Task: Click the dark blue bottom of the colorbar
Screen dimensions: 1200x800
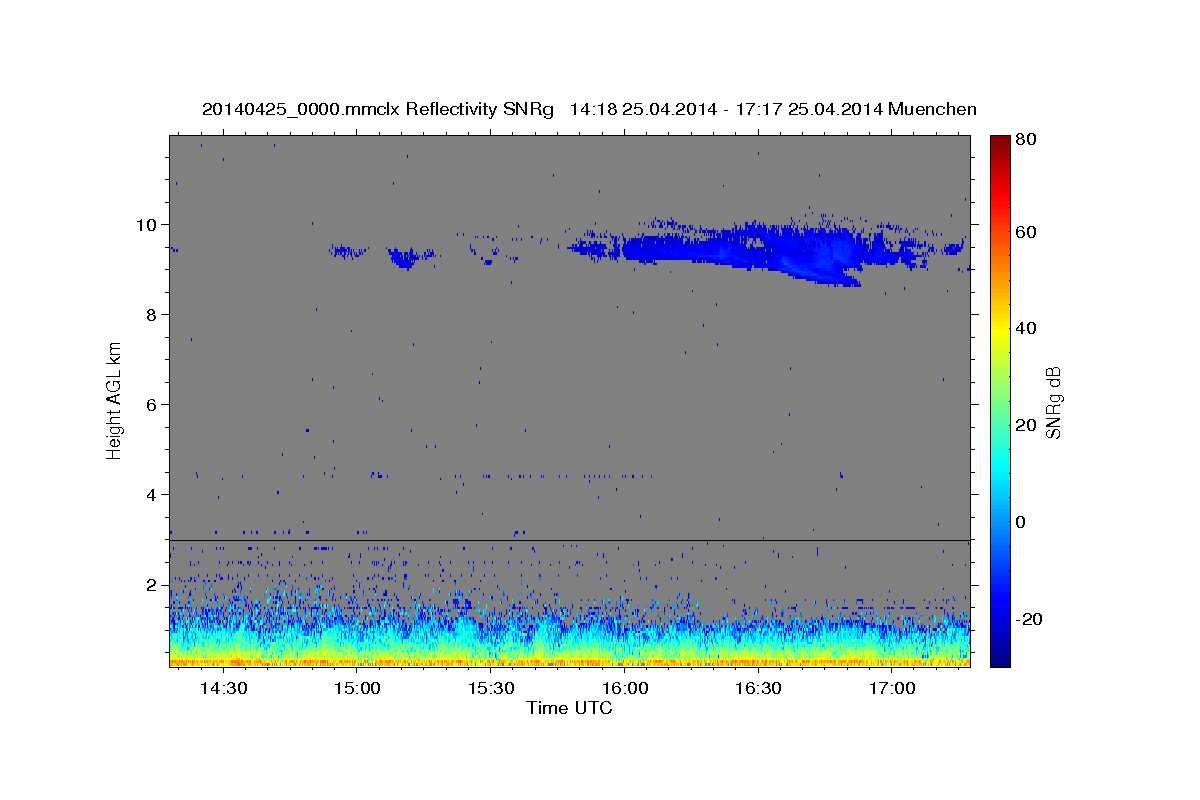Action: [x=999, y=655]
